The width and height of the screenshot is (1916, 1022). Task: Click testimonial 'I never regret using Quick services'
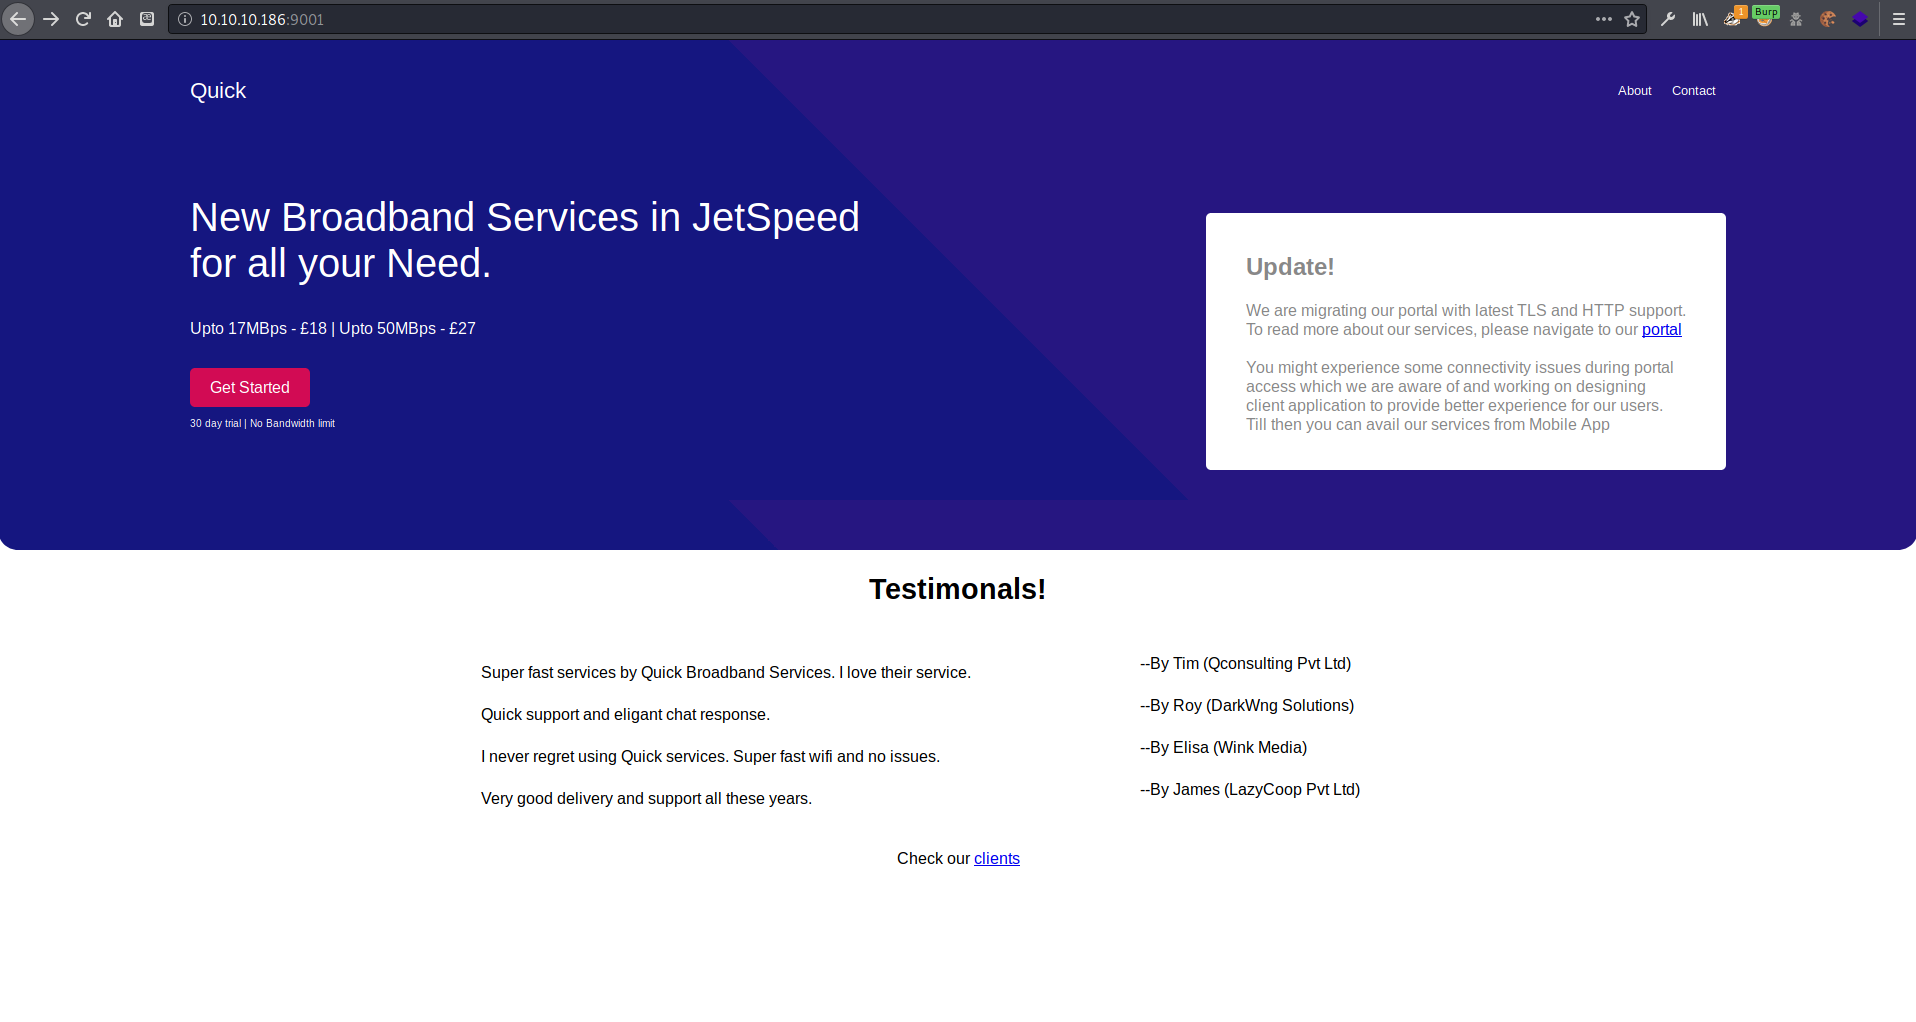click(710, 757)
